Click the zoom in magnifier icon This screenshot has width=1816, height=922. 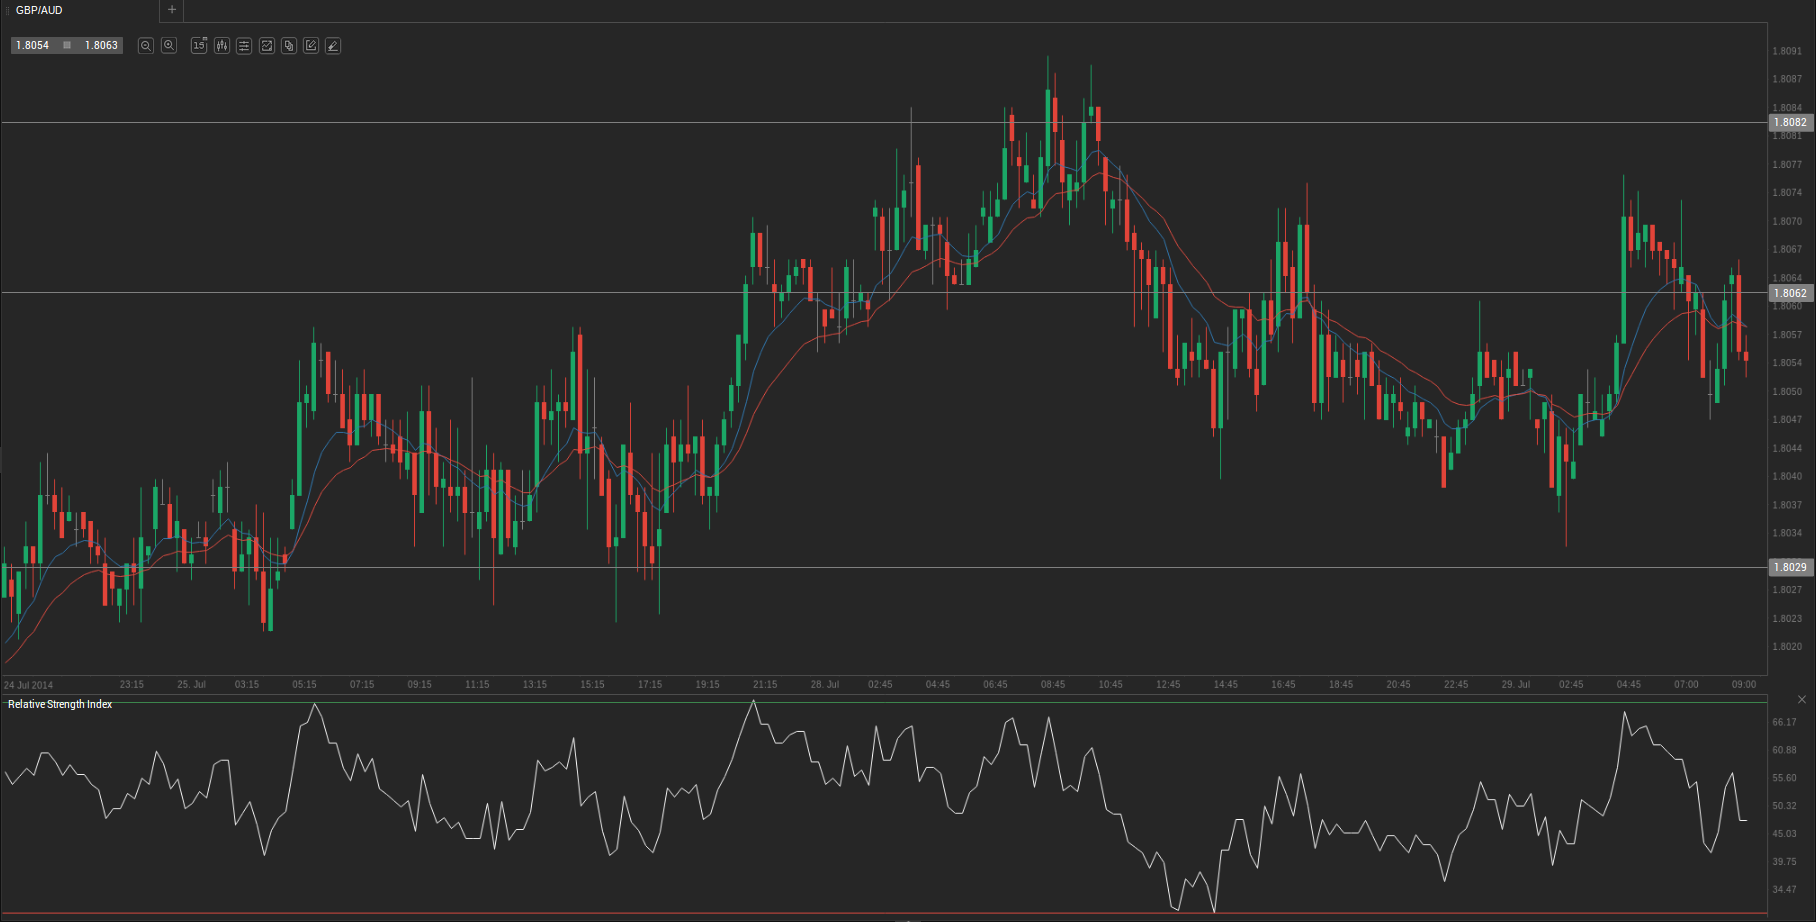click(169, 46)
